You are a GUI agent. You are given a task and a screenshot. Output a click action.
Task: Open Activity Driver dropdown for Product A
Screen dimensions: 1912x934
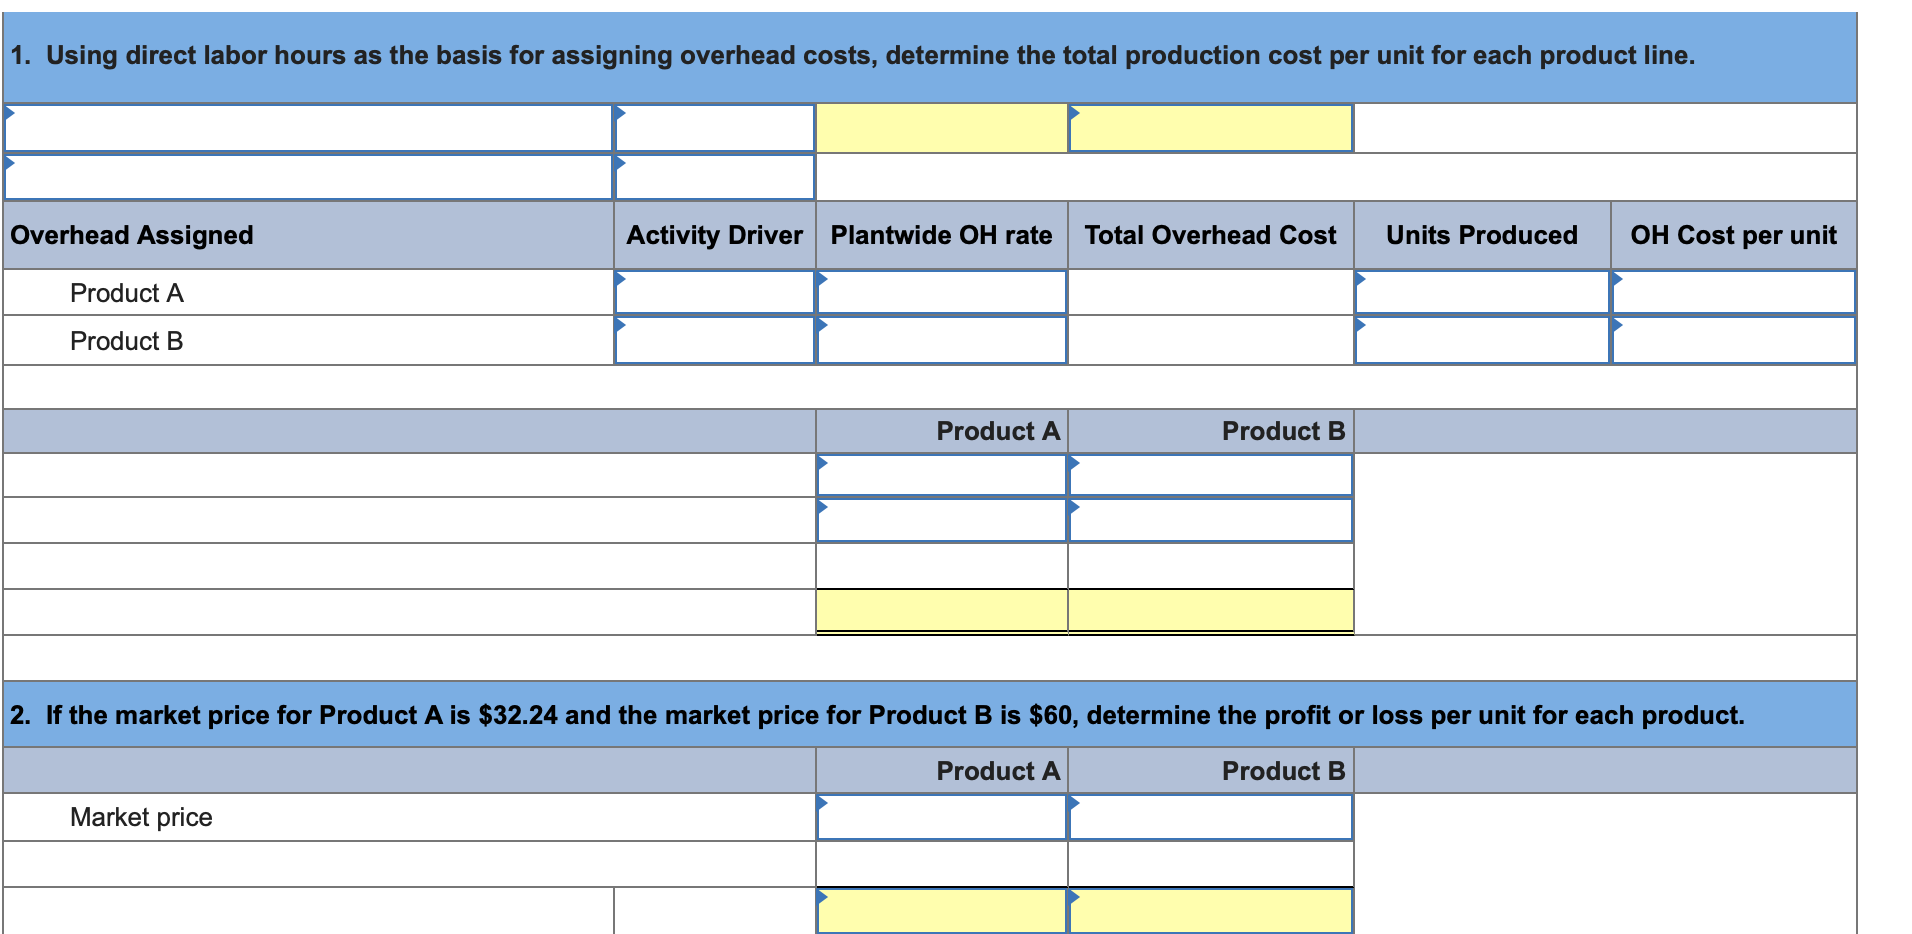pyautogui.click(x=715, y=292)
